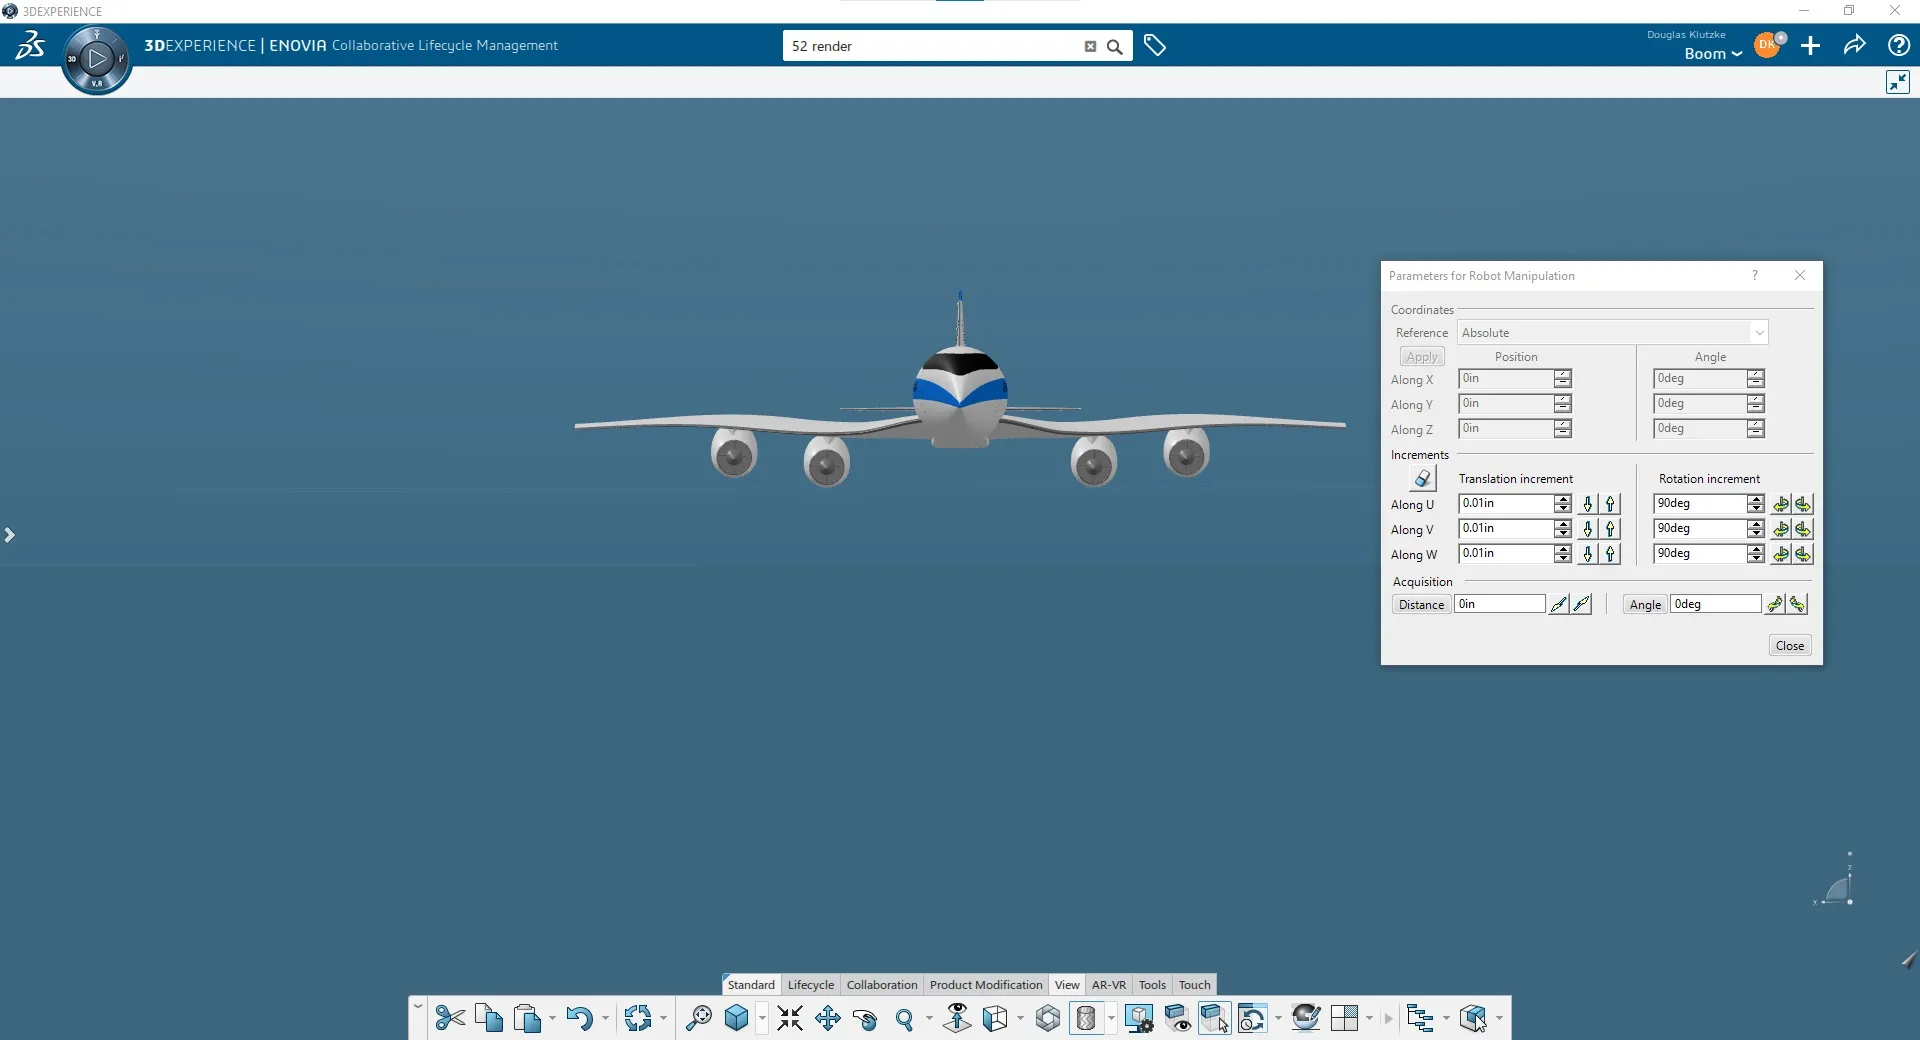
Task: Click the share icon near the user avatar
Action: pos(1855,46)
